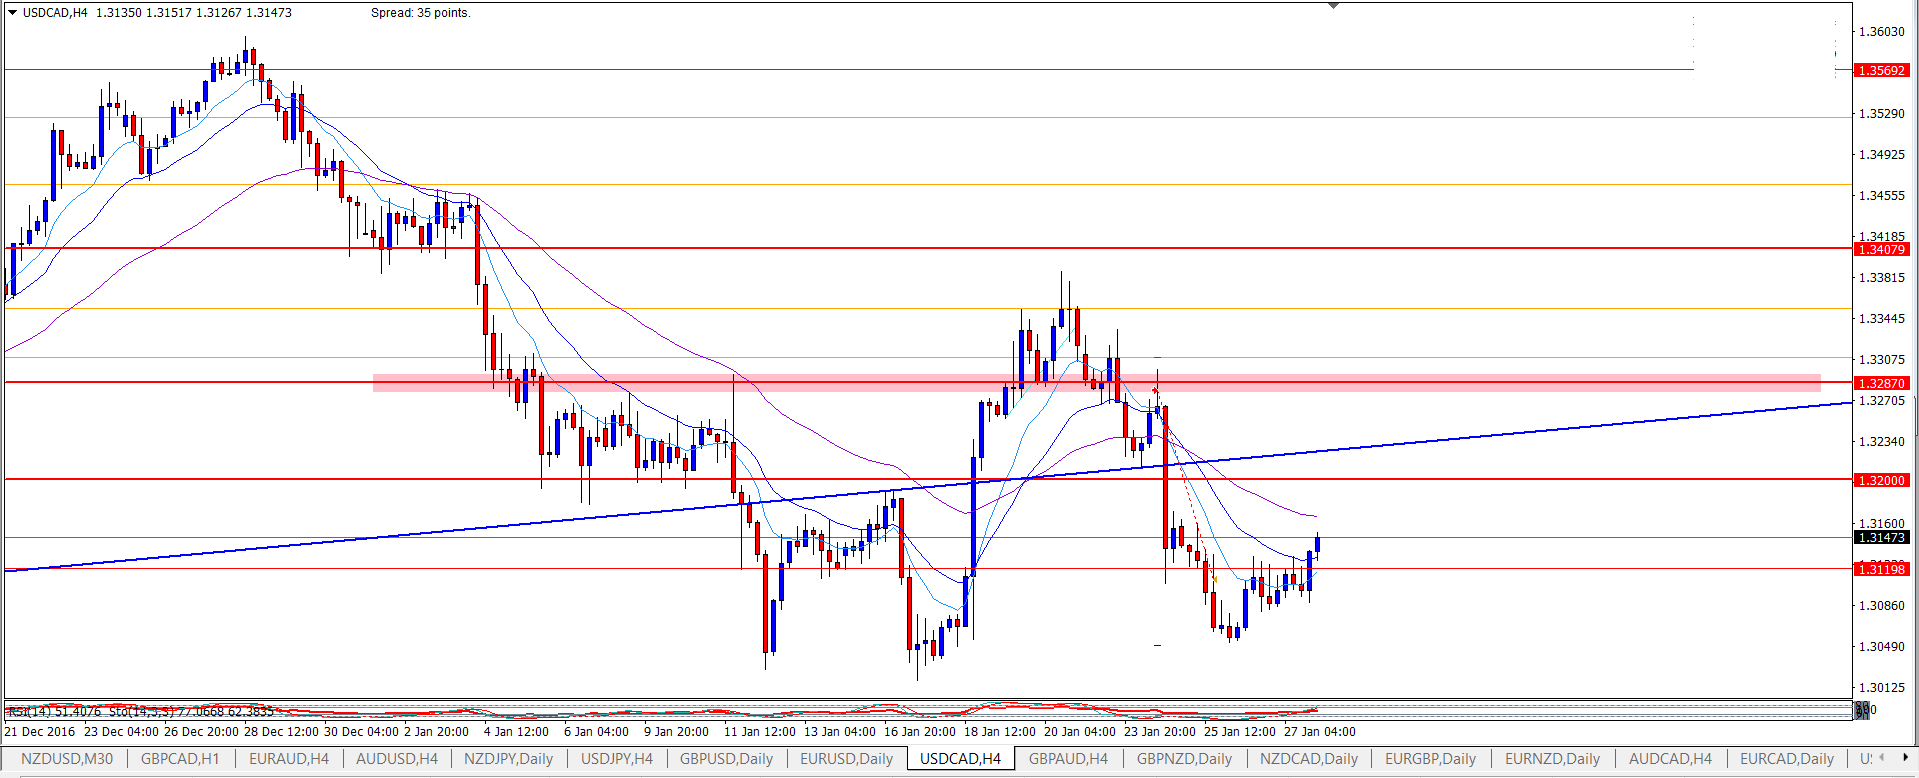
Task: Switch to the AUDUSD,H4 chart tab
Action: tap(397, 759)
